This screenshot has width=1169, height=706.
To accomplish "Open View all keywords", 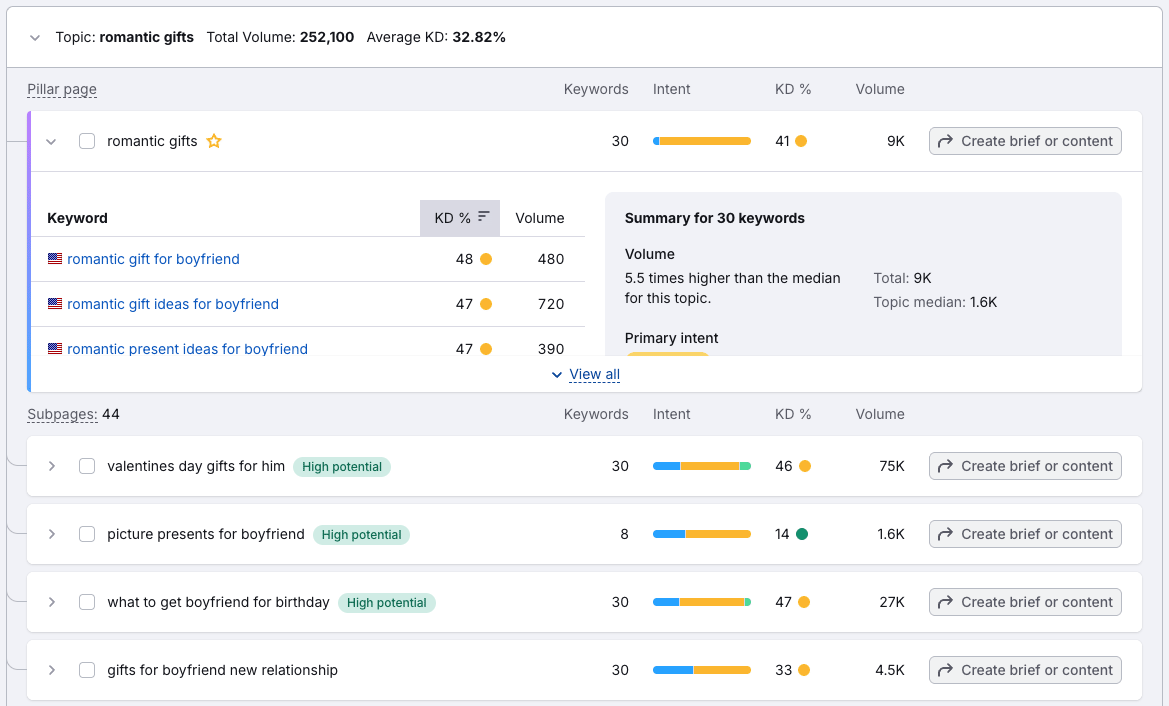I will point(593,374).
